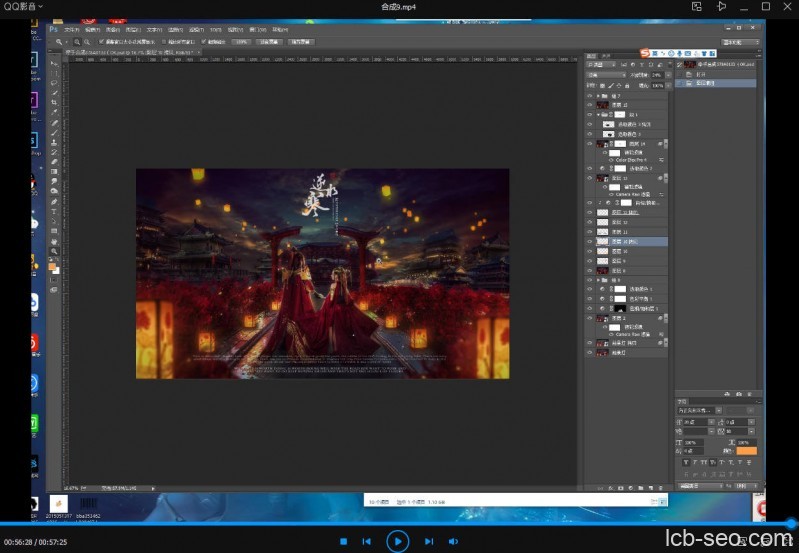
Task: Select the Move tool in Photoshop toolbar
Action: [x=54, y=63]
